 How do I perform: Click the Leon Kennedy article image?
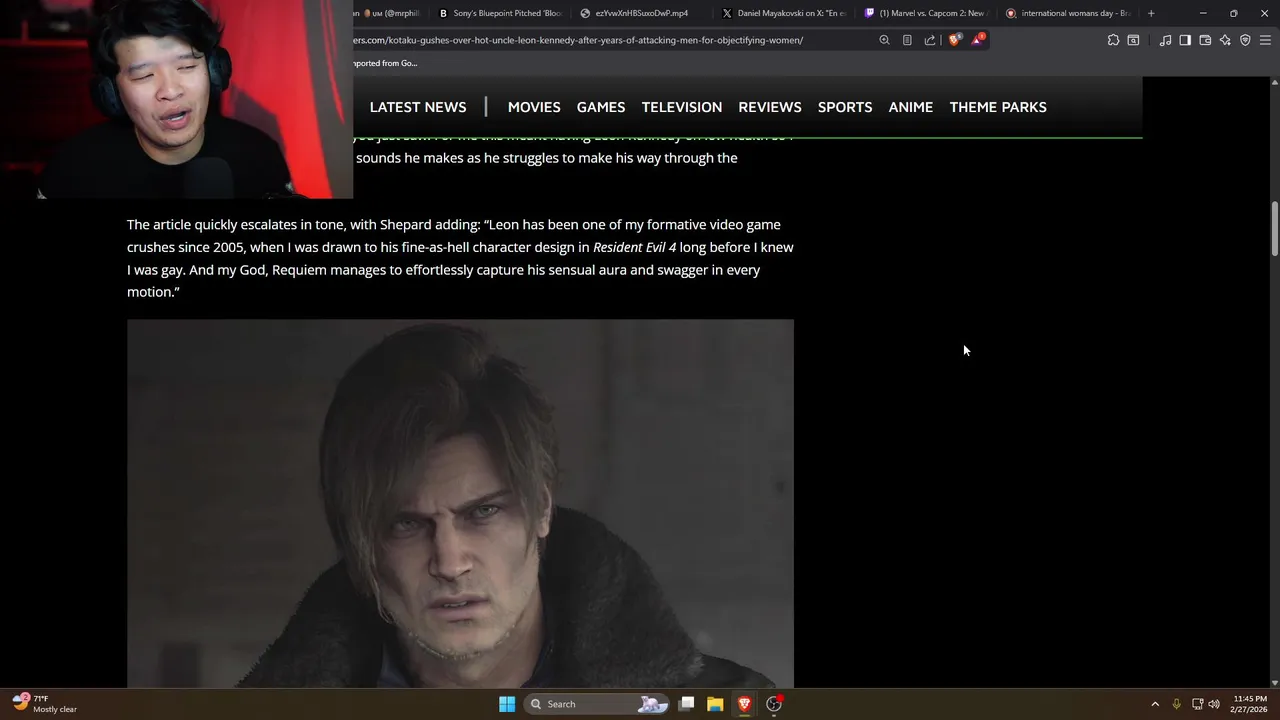pos(460,503)
